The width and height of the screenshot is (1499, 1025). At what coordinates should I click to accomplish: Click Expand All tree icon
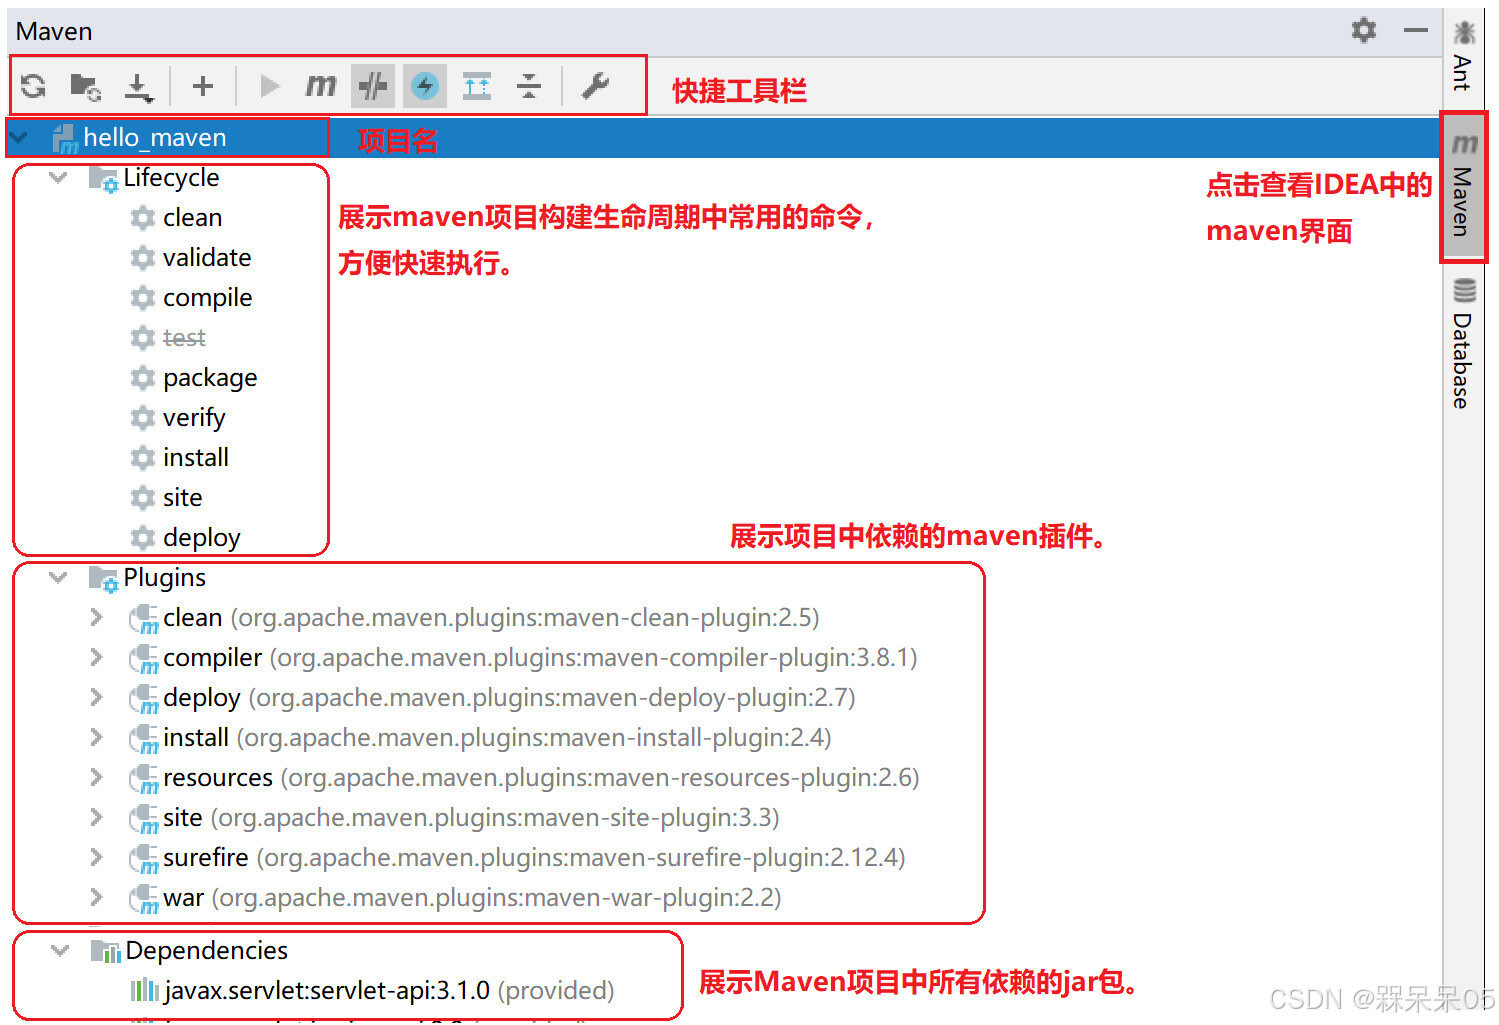click(x=477, y=86)
